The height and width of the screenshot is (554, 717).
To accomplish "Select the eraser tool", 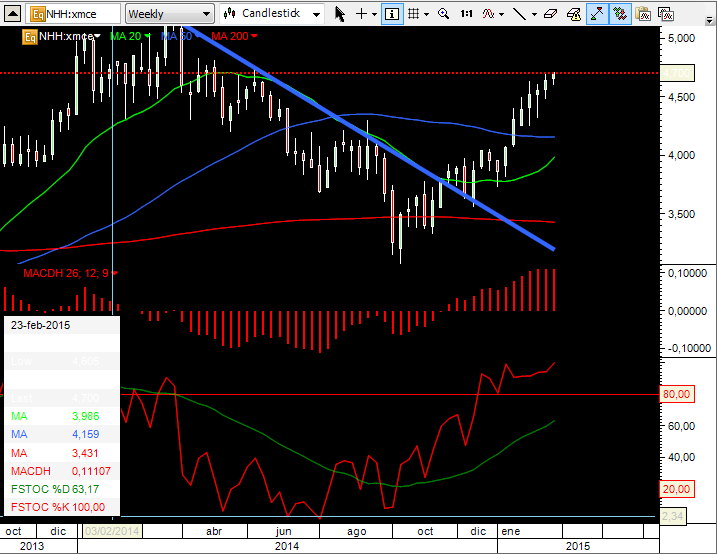I will point(551,14).
